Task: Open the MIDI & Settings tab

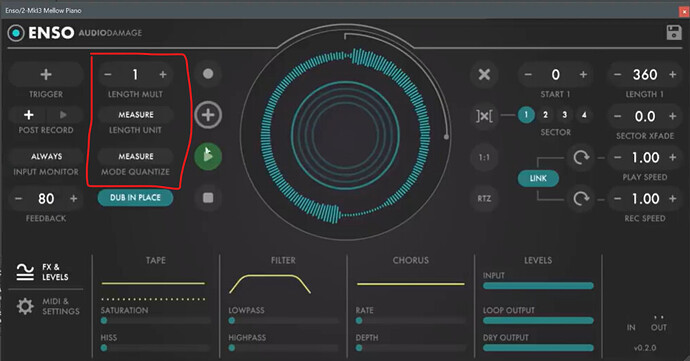Action: (x=48, y=306)
